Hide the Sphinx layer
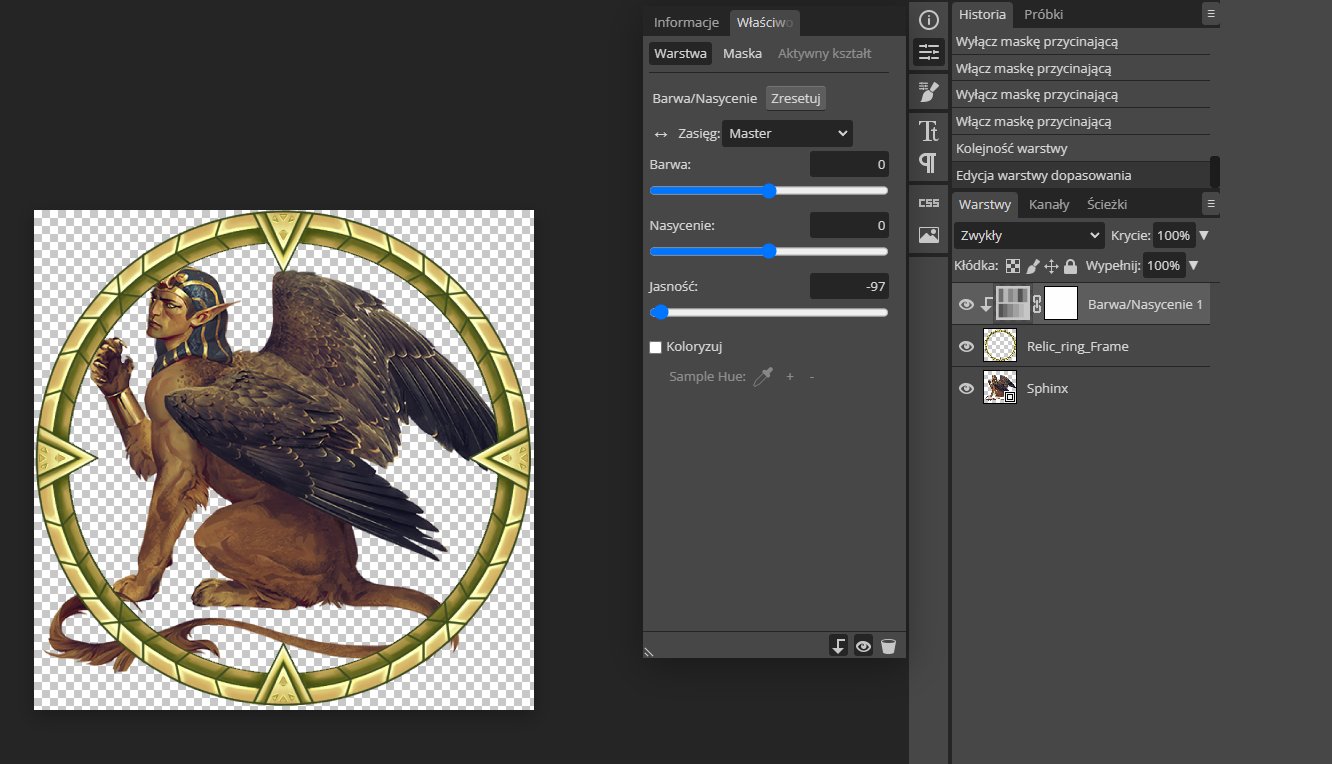 (965, 388)
